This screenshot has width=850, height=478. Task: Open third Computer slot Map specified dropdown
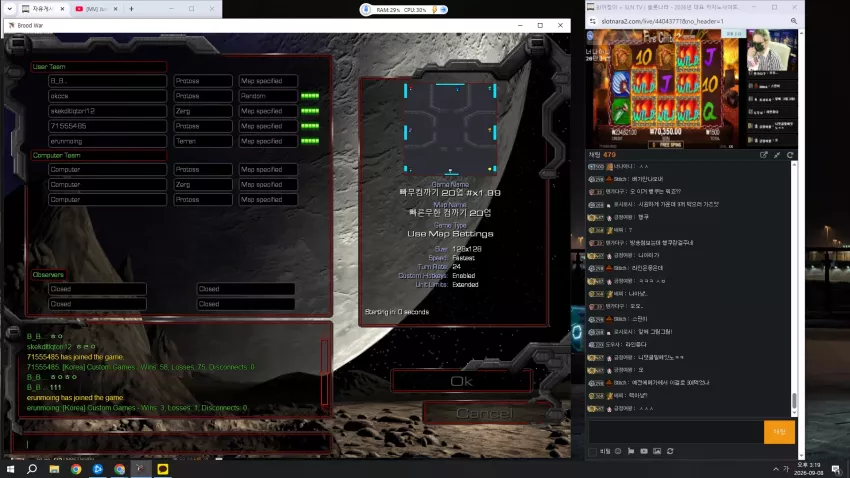pyautogui.click(x=268, y=199)
